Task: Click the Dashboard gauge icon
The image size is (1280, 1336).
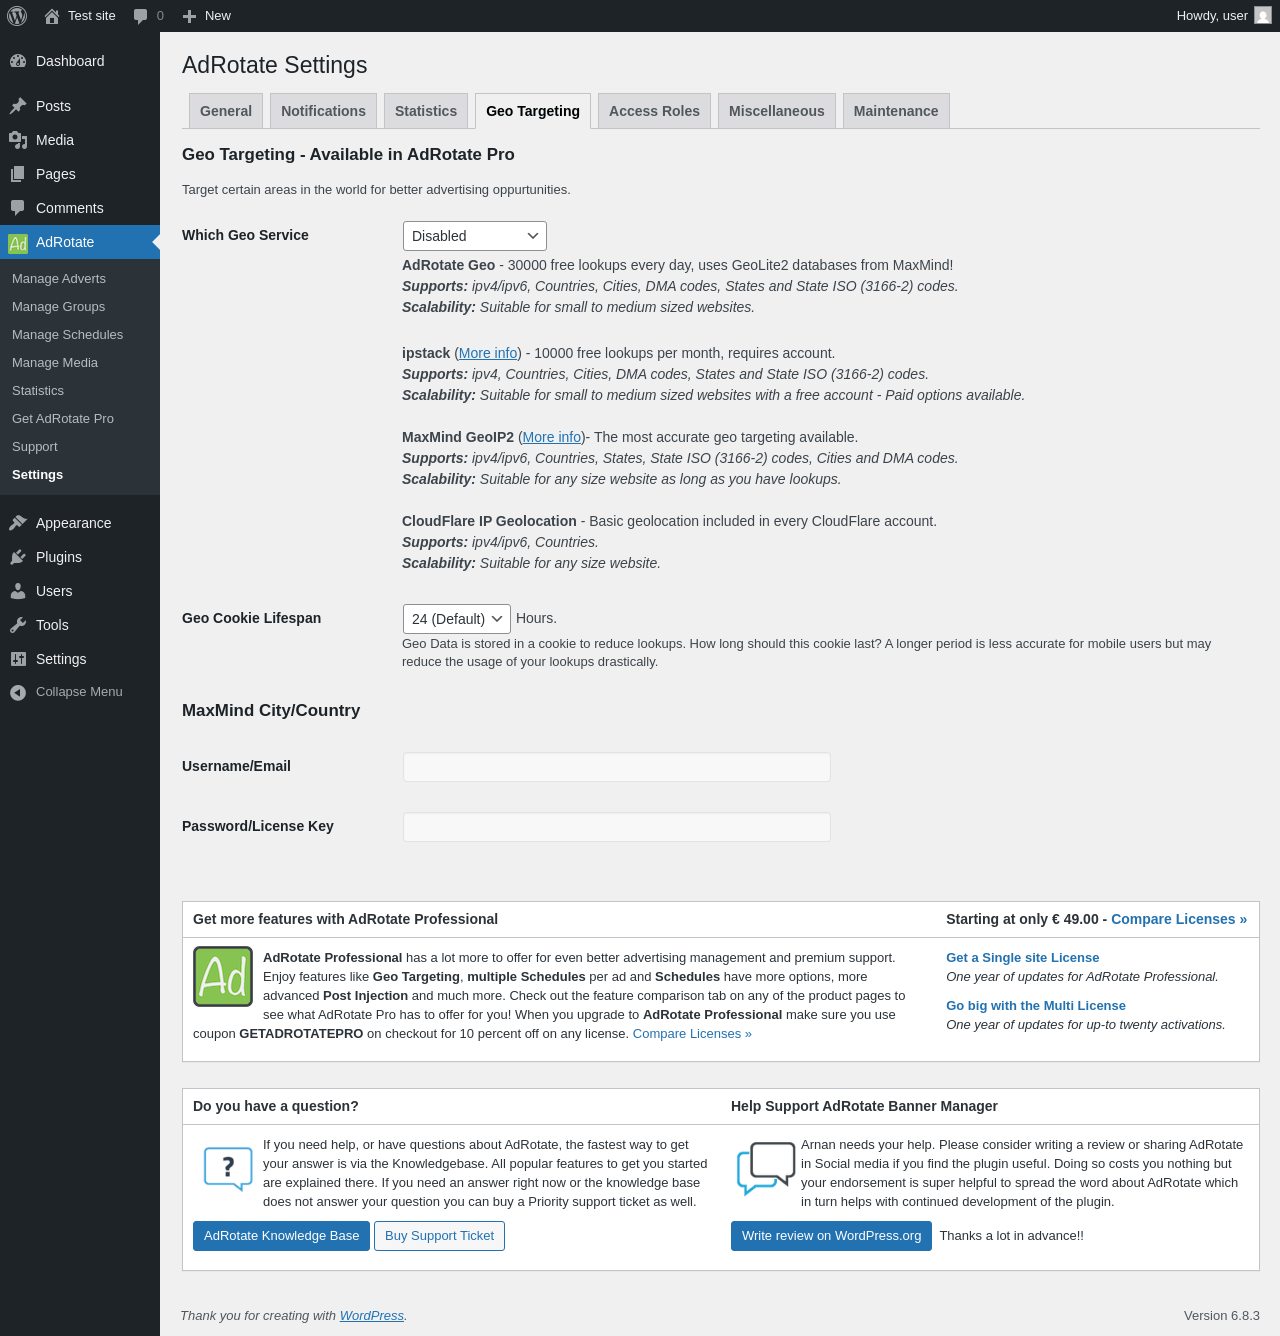Action: coord(18,61)
